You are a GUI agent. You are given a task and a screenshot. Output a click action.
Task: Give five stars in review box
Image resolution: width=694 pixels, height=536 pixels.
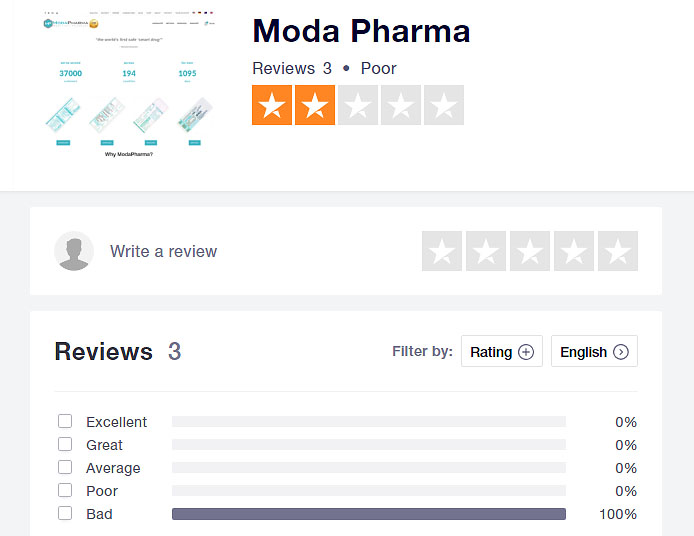[618, 251]
